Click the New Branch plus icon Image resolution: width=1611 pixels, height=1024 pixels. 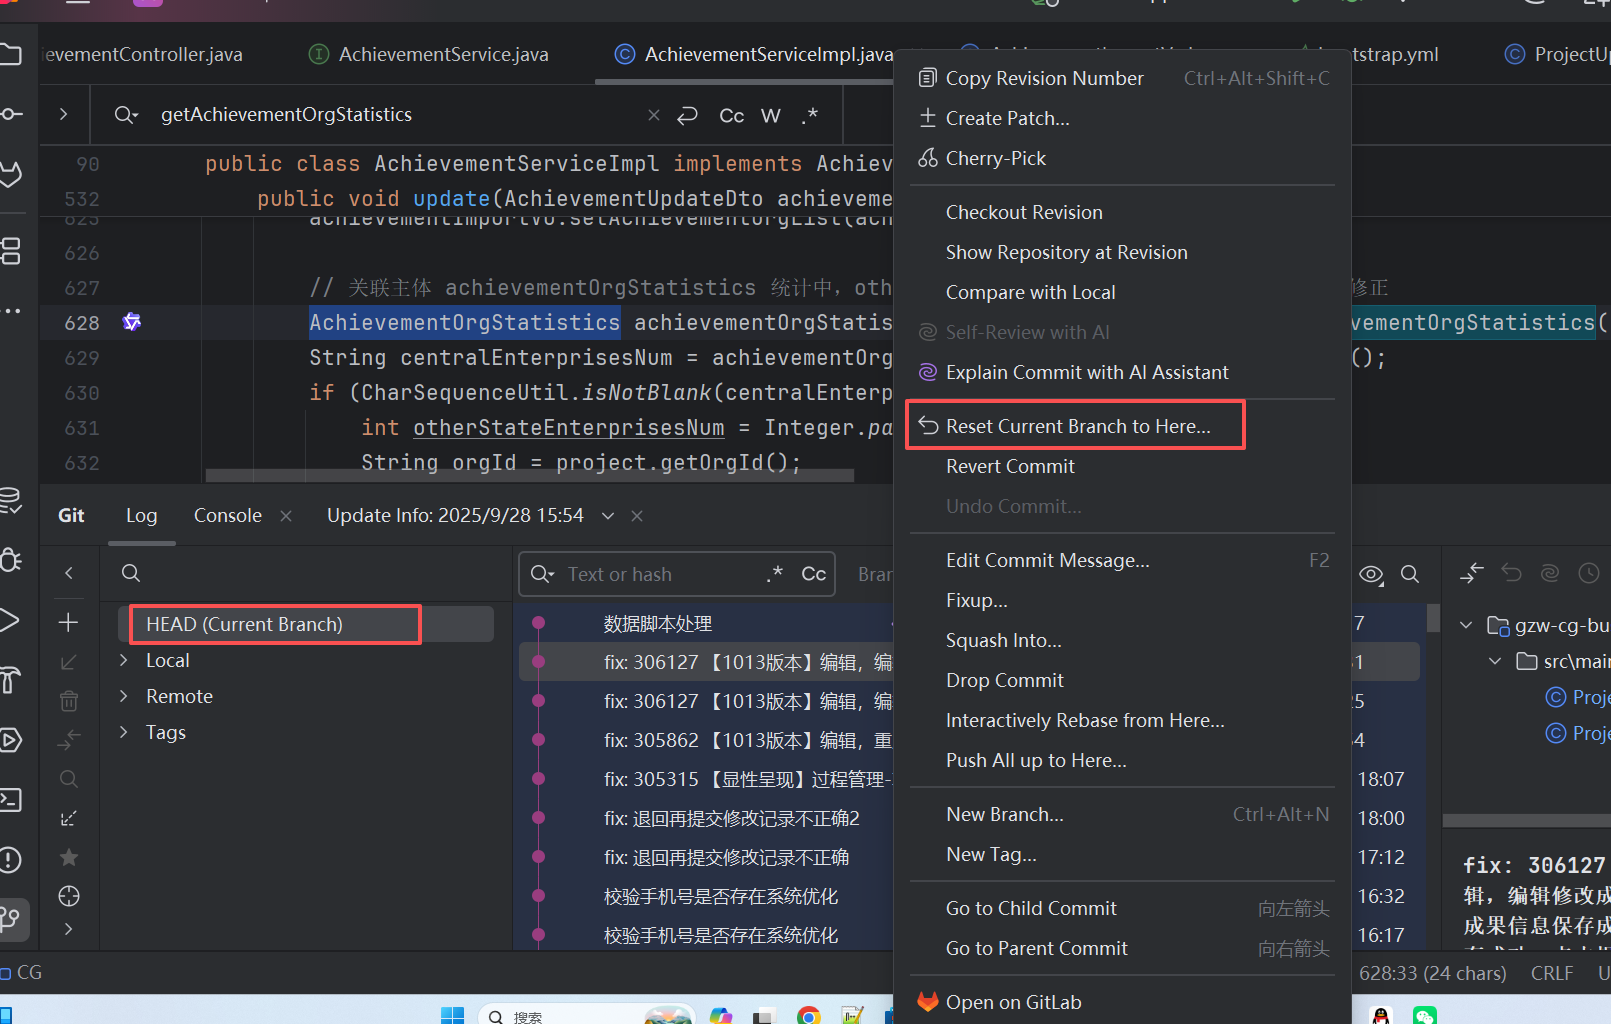tap(68, 622)
